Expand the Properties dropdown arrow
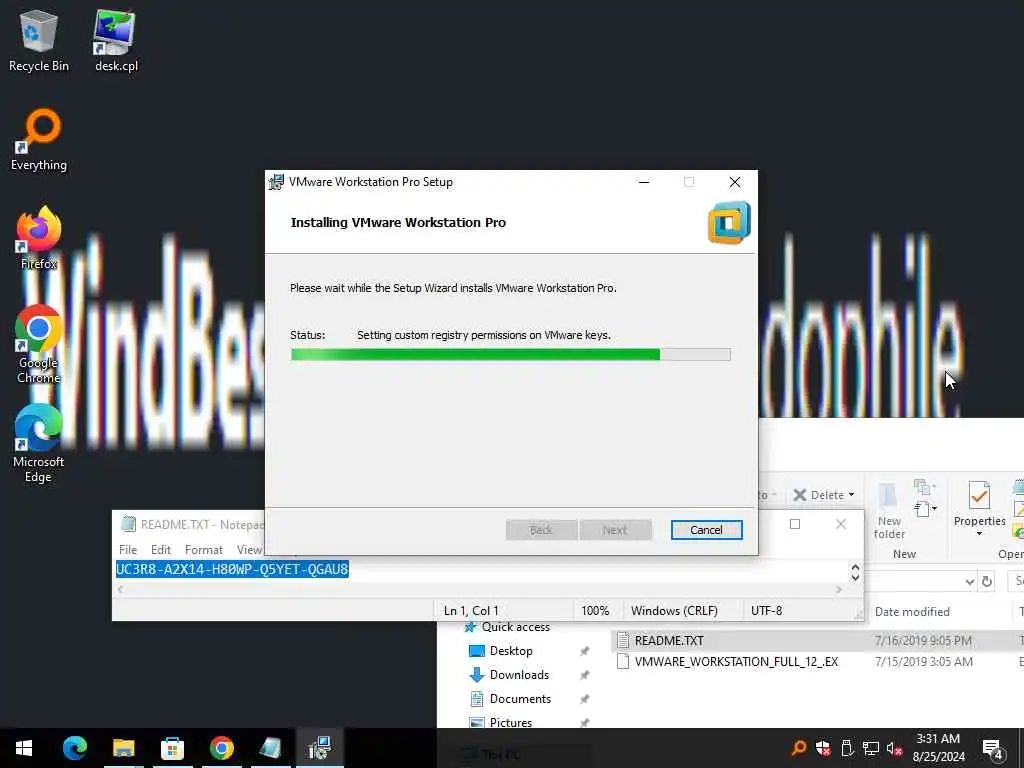The width and height of the screenshot is (1024, 768). tap(979, 534)
